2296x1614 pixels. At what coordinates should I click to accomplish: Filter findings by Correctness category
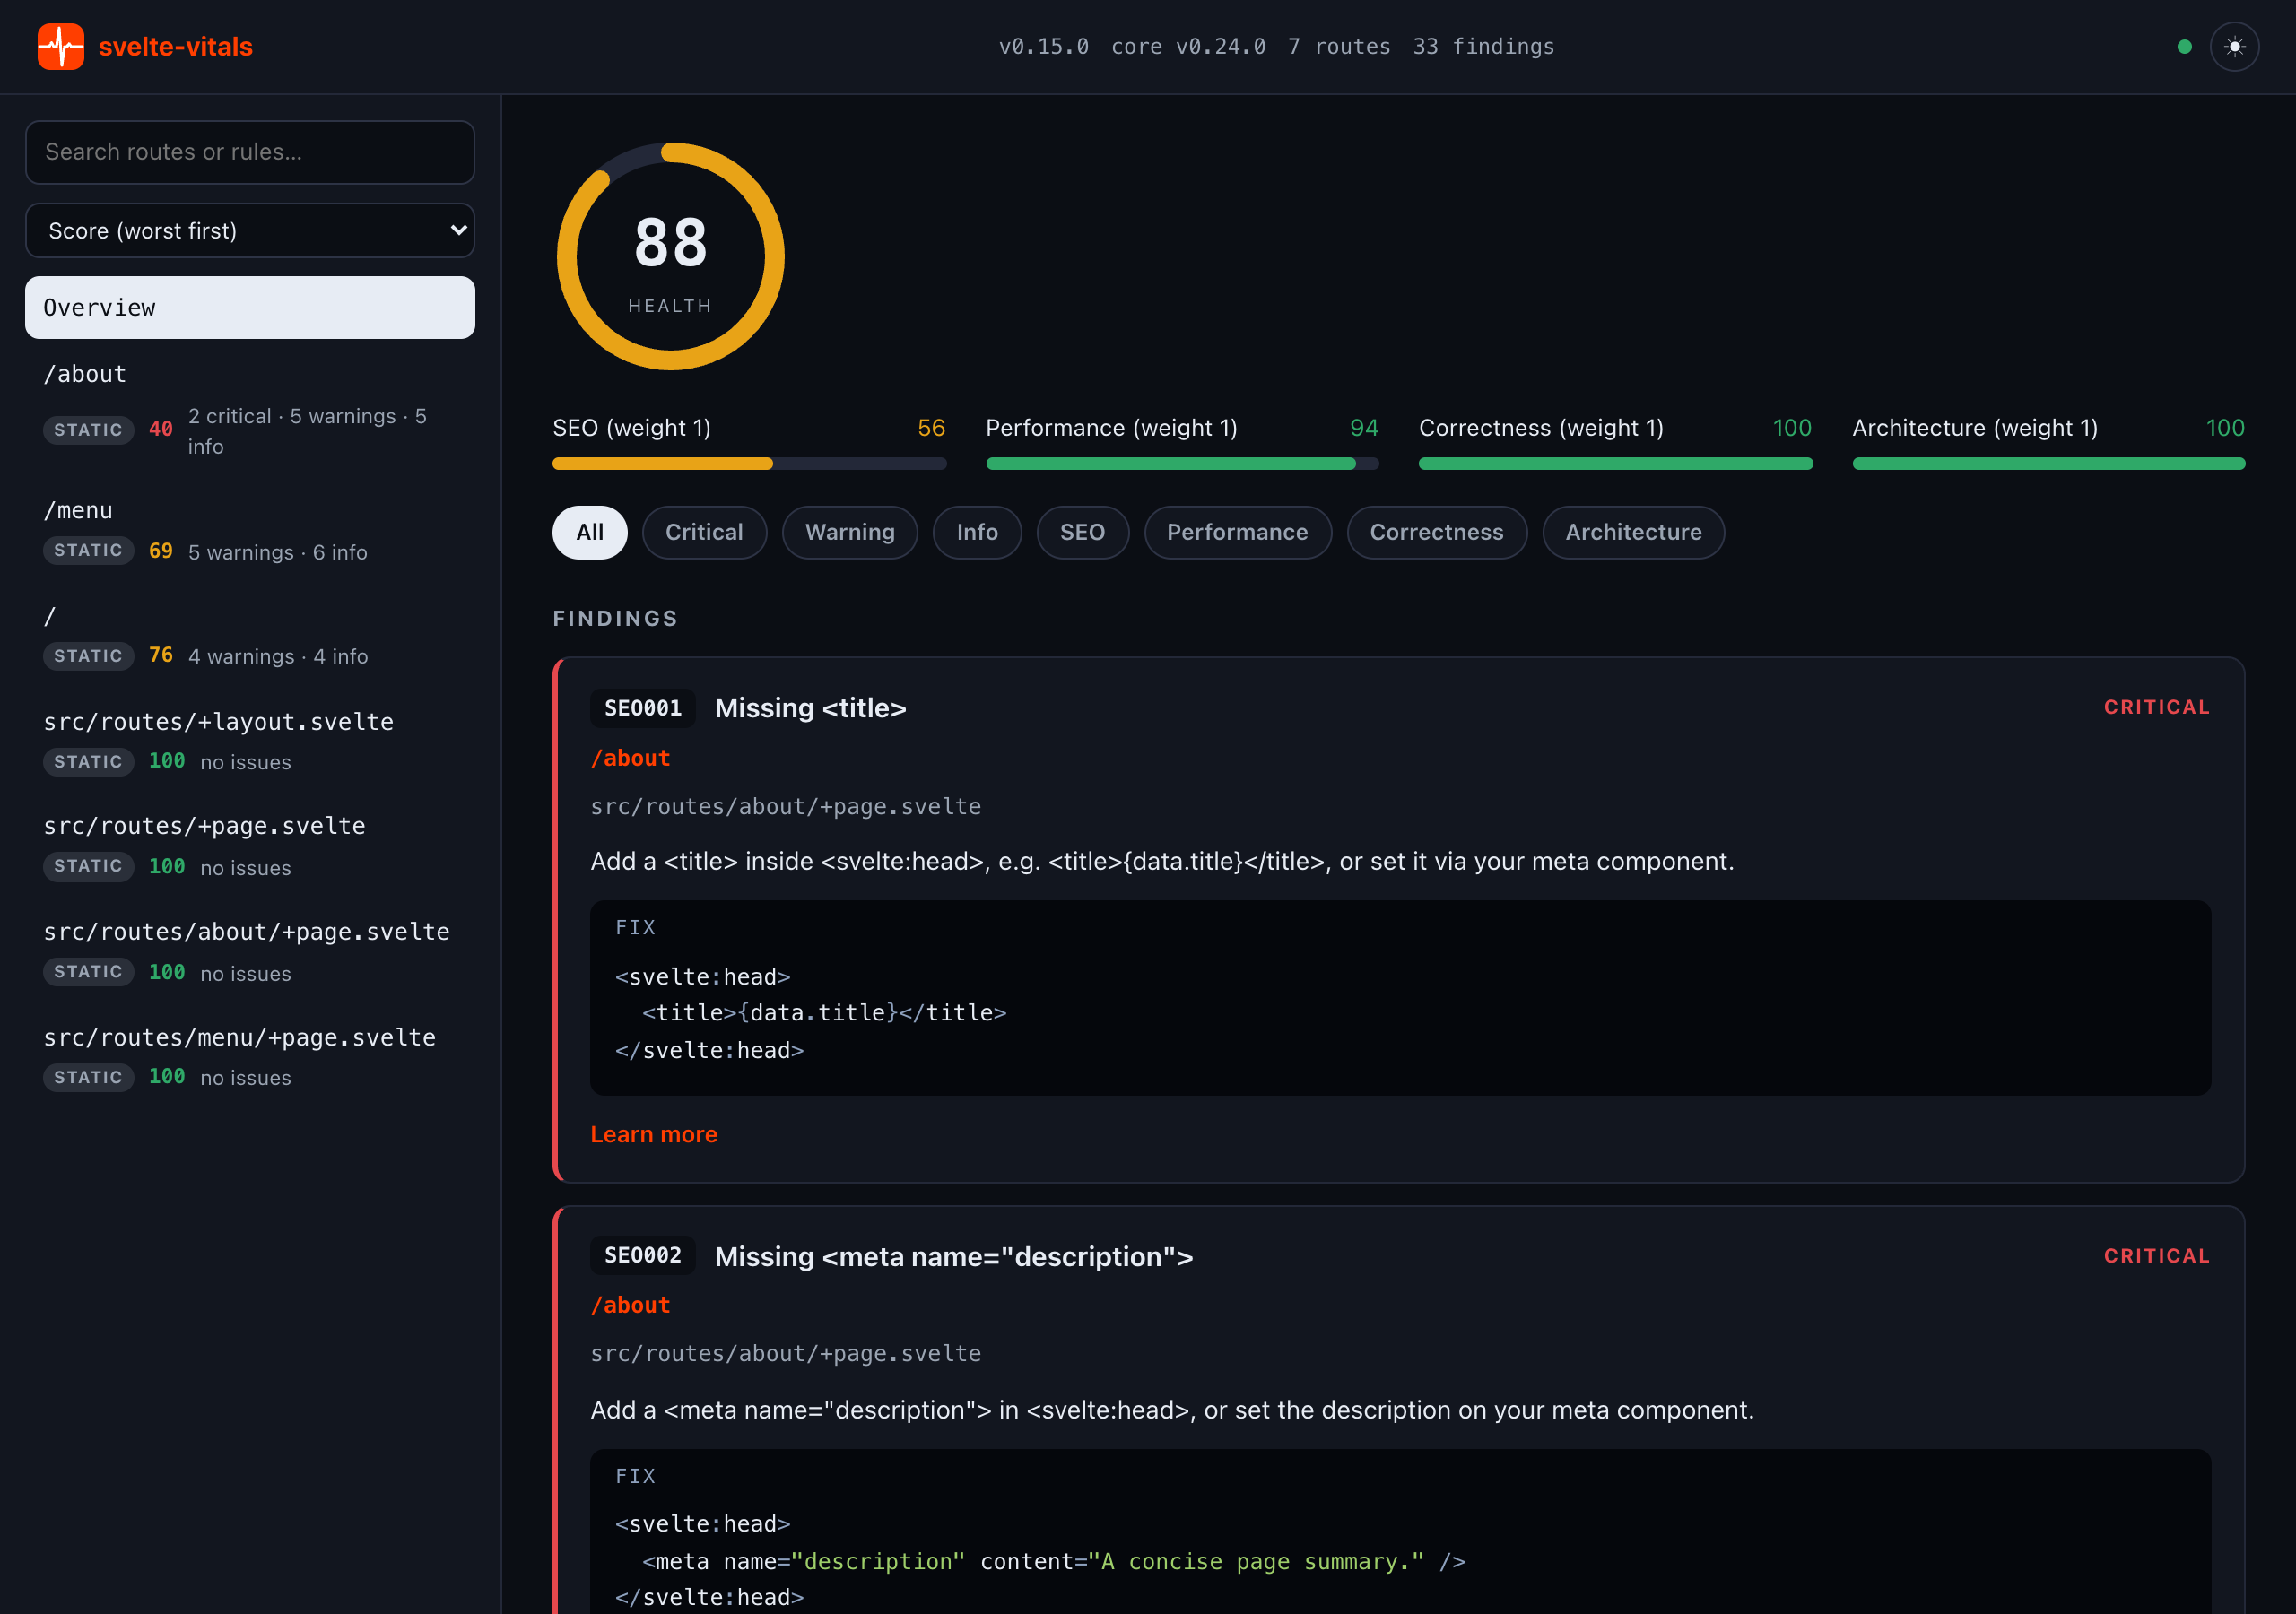coord(1437,532)
